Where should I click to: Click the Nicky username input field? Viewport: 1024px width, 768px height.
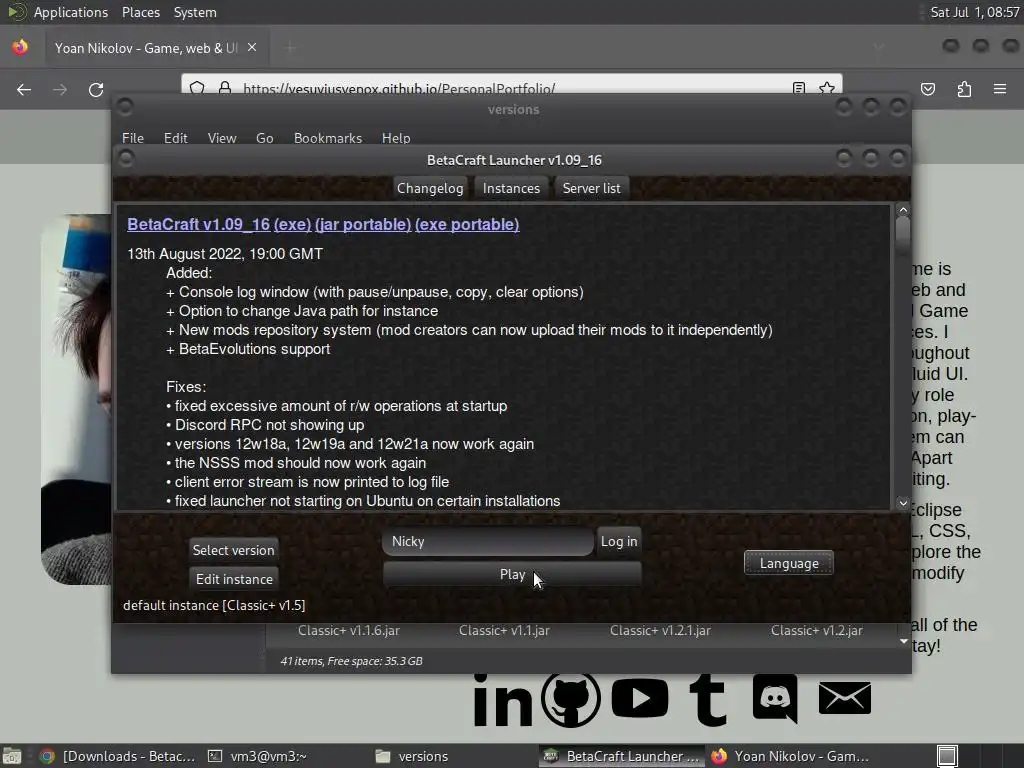[x=487, y=541]
